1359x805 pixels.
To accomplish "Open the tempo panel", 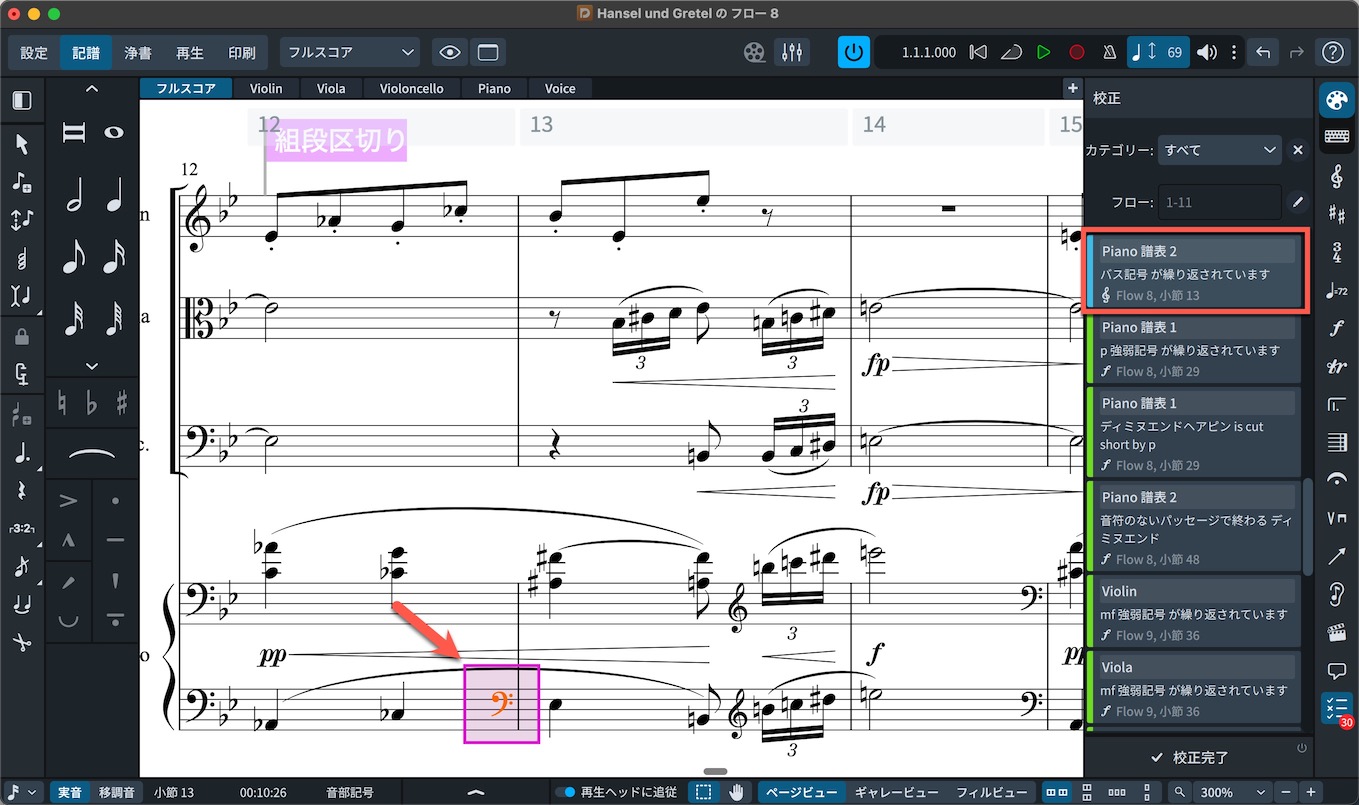I will 1336,291.
